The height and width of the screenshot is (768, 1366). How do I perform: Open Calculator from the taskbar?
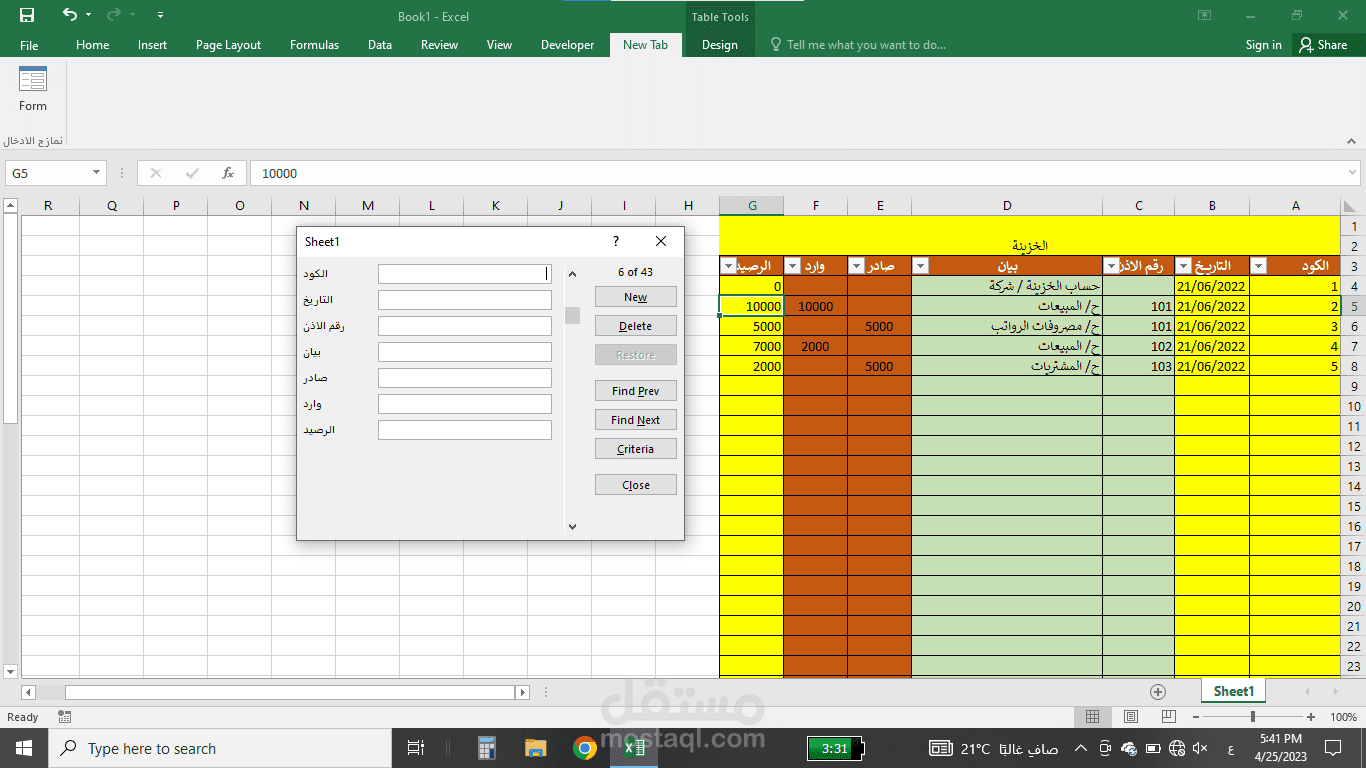487,748
